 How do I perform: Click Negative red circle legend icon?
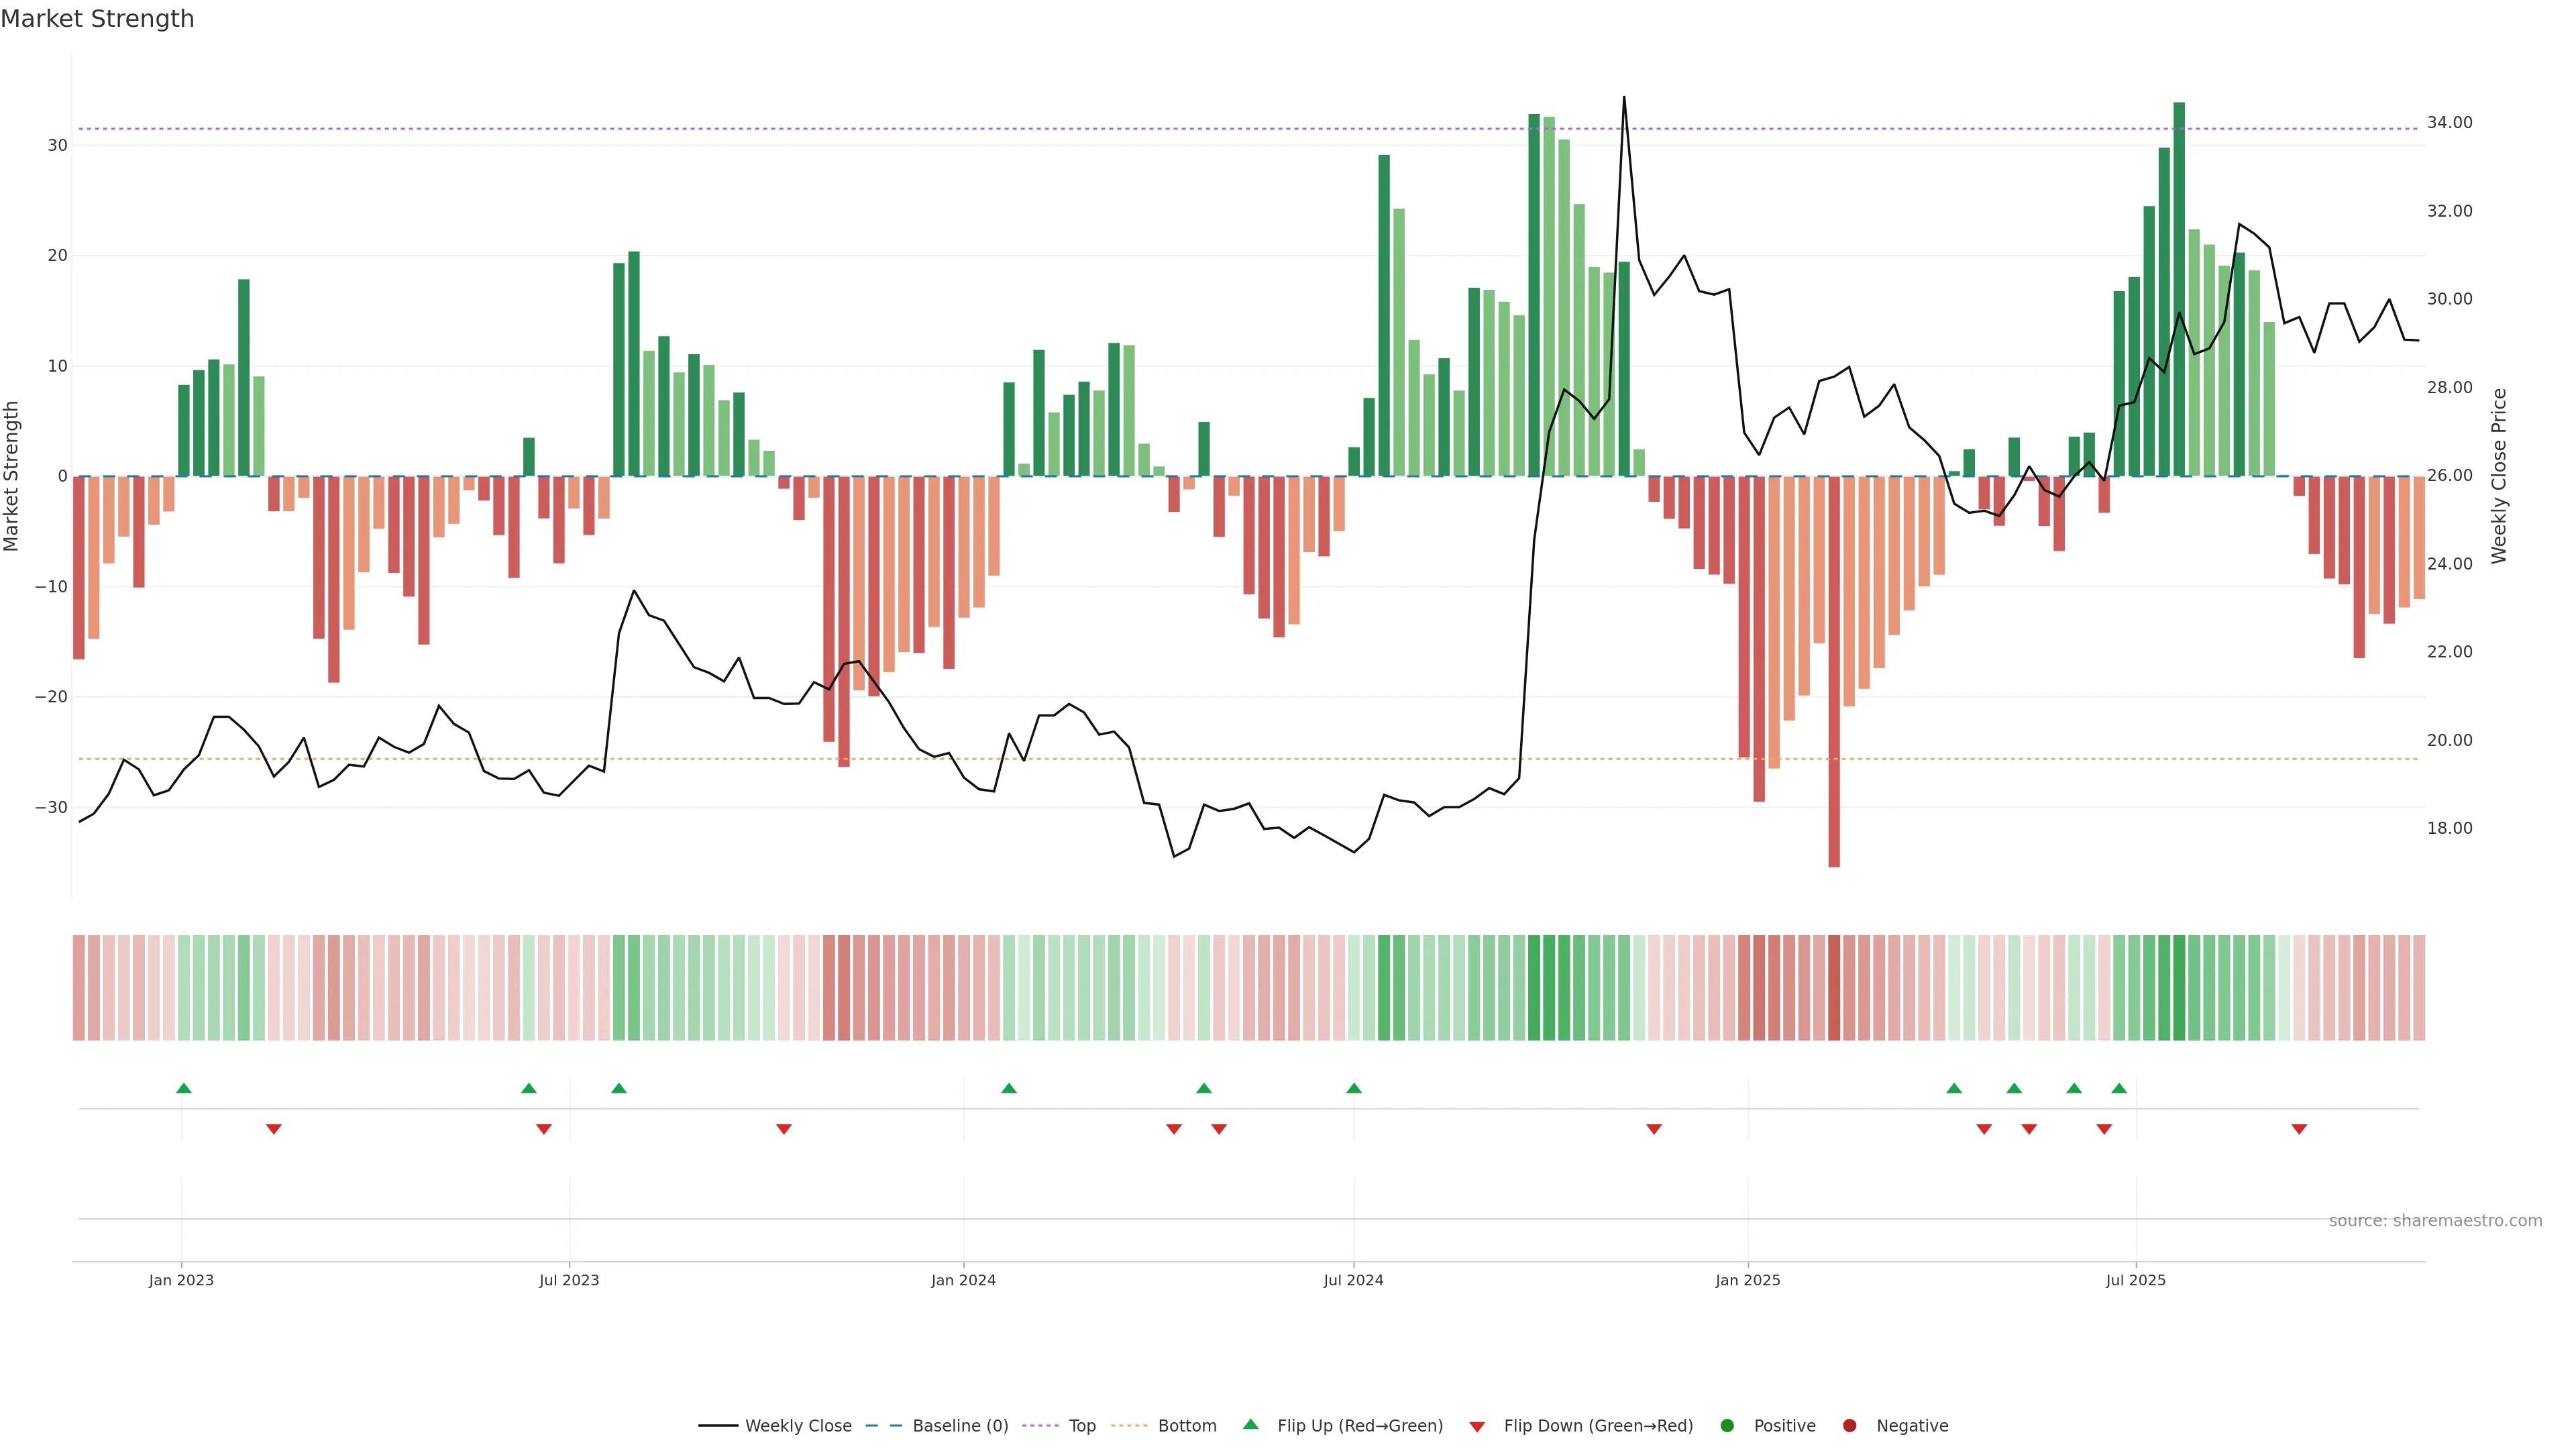point(1849,1426)
